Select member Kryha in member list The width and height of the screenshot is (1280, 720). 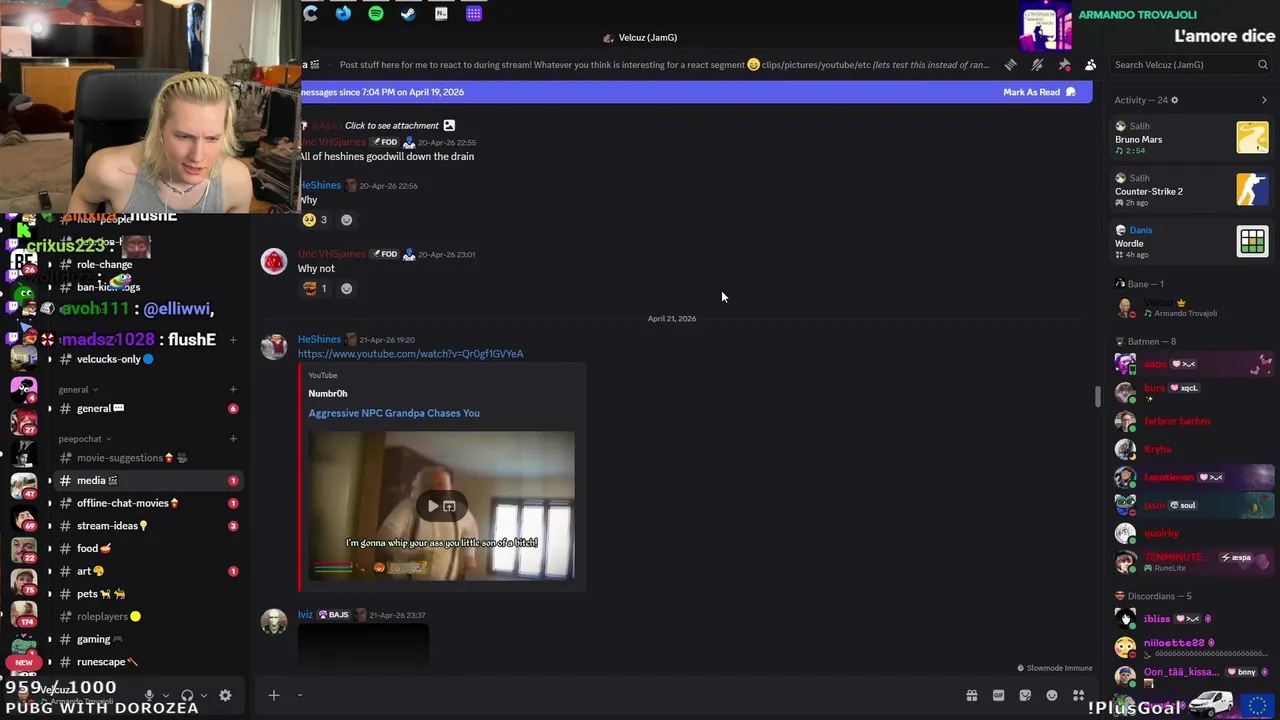pos(1192,449)
